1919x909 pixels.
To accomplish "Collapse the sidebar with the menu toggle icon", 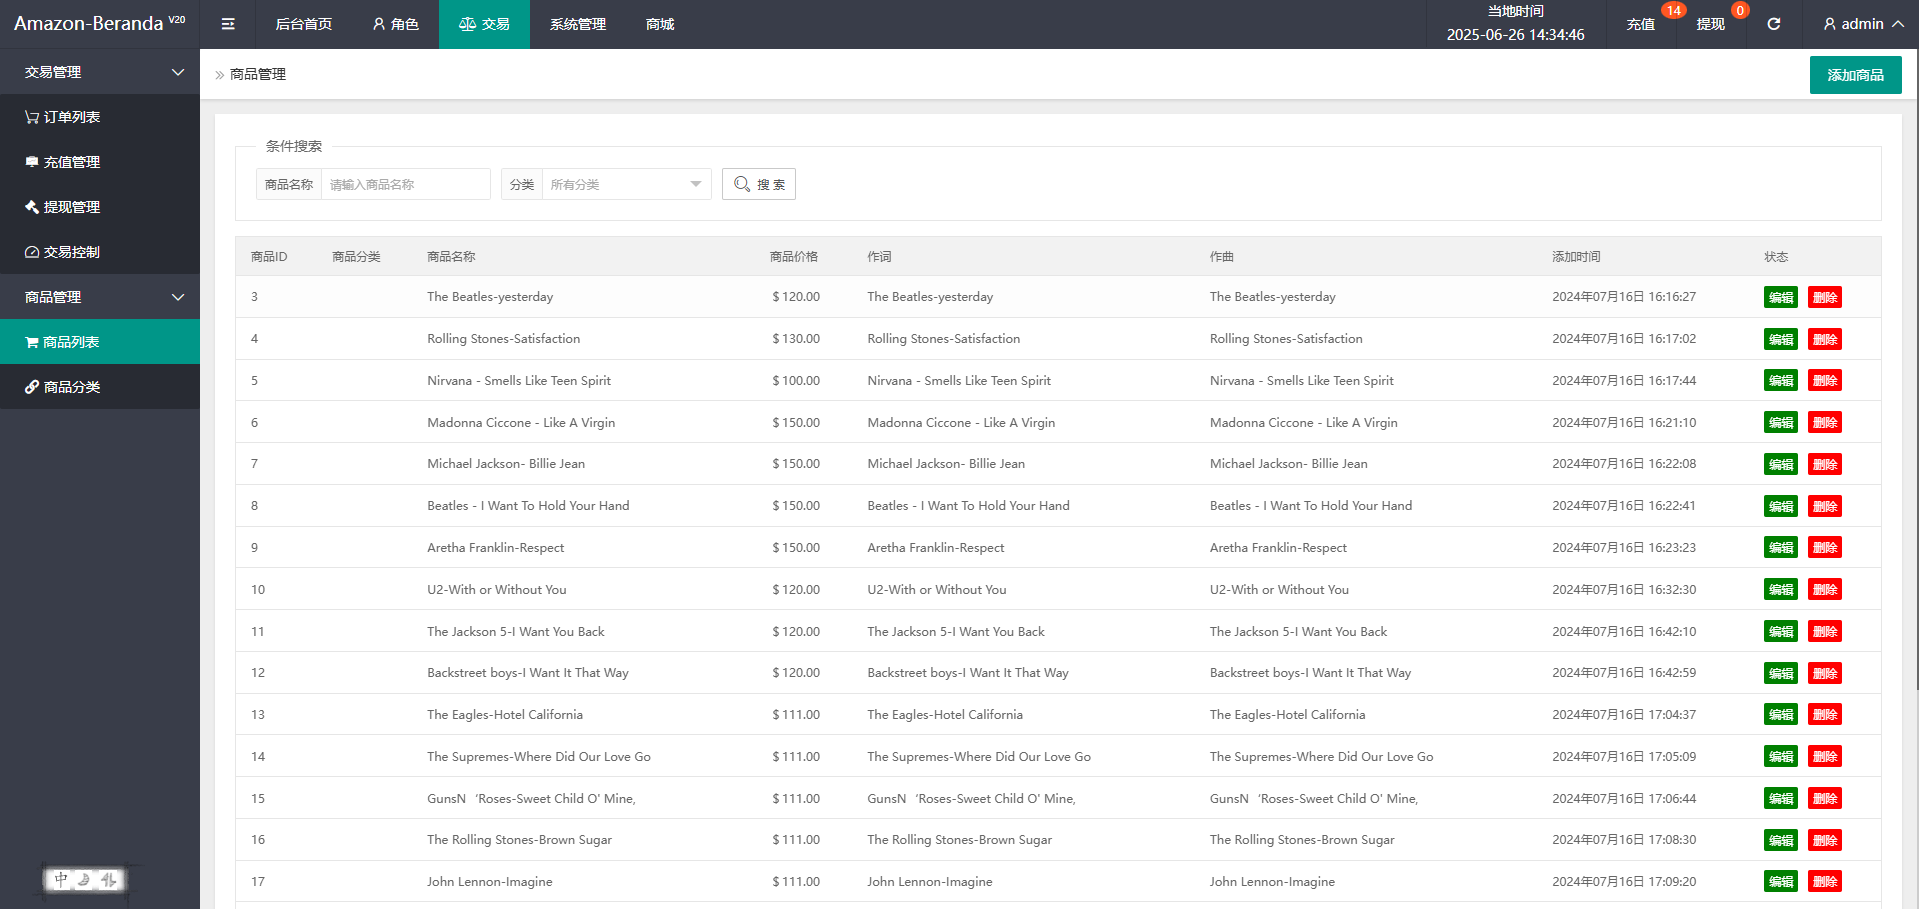I will [228, 24].
